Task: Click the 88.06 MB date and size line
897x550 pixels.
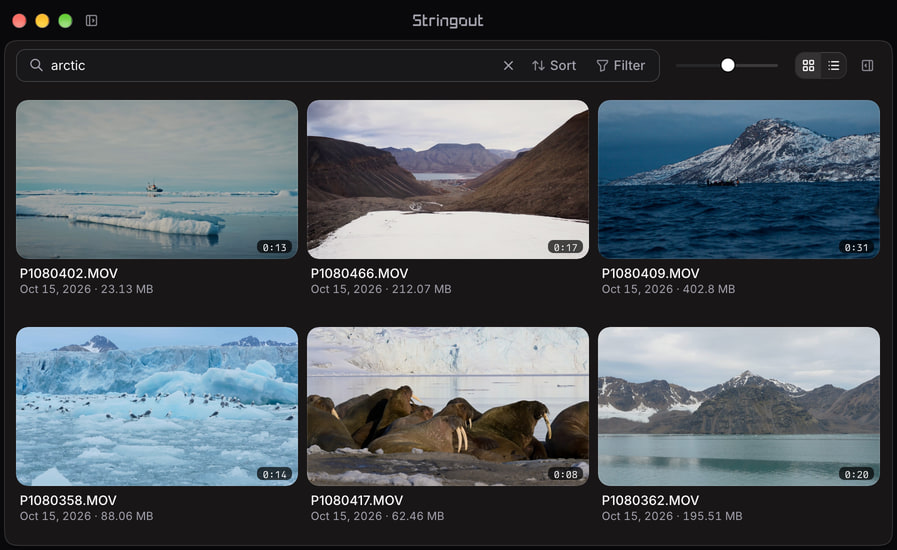Action: click(x=86, y=516)
